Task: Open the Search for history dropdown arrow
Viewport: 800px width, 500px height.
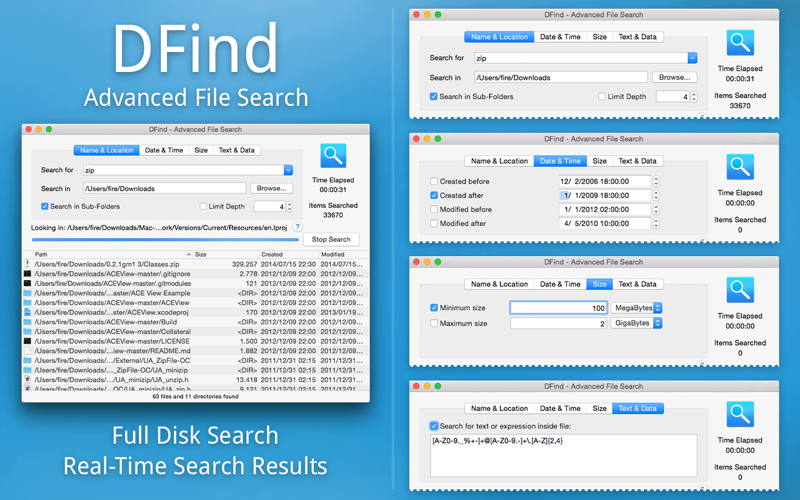Action: (x=288, y=170)
